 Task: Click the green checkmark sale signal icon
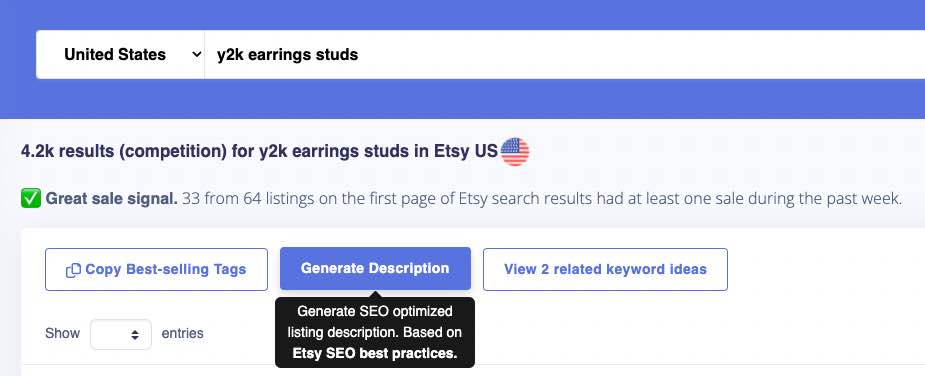click(31, 199)
